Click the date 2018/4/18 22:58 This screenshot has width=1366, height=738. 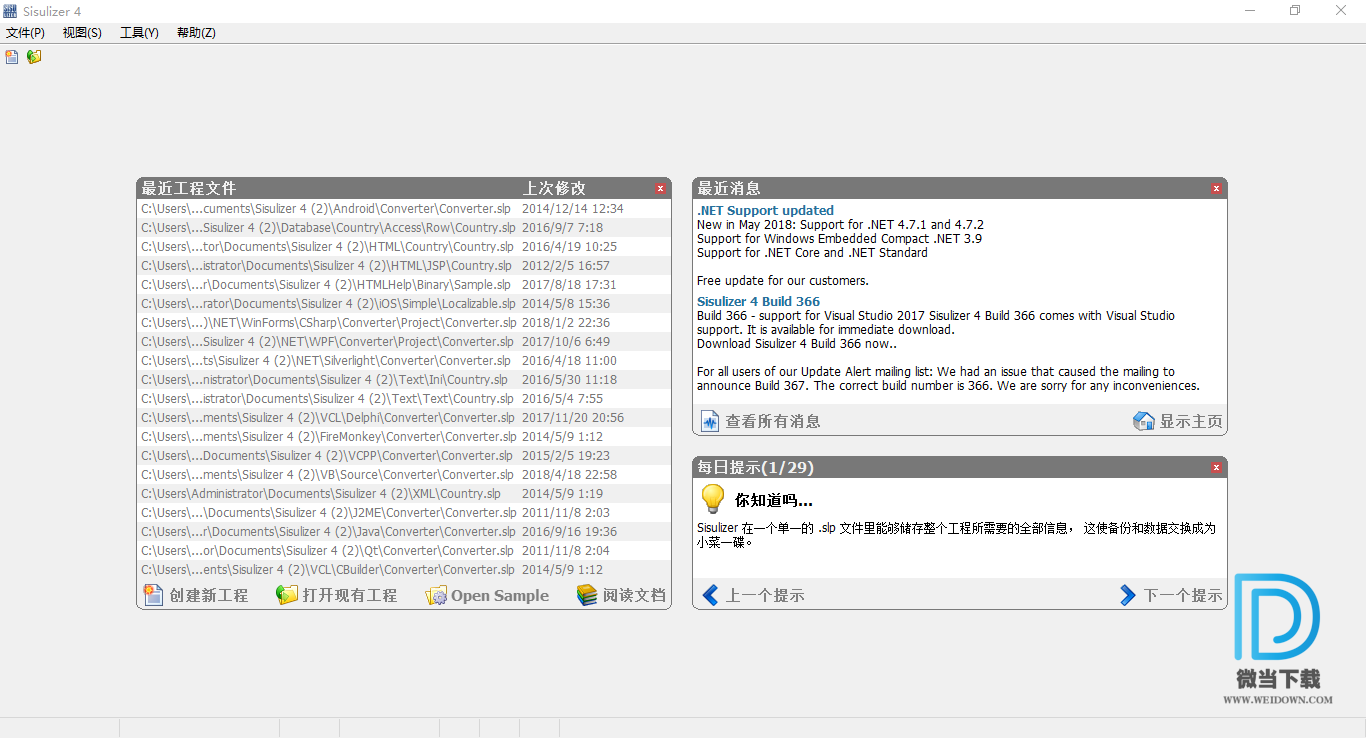click(570, 475)
